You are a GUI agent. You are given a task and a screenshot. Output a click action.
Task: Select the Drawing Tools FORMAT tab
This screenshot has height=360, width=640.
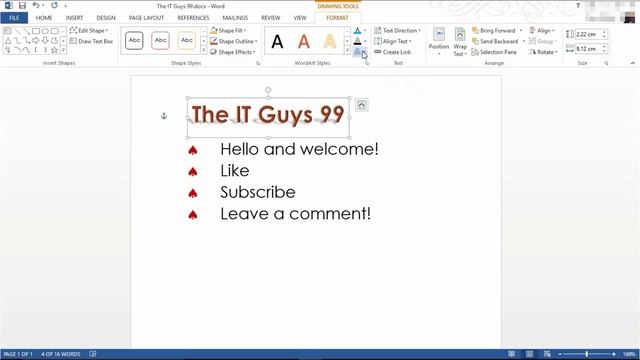tap(337, 18)
